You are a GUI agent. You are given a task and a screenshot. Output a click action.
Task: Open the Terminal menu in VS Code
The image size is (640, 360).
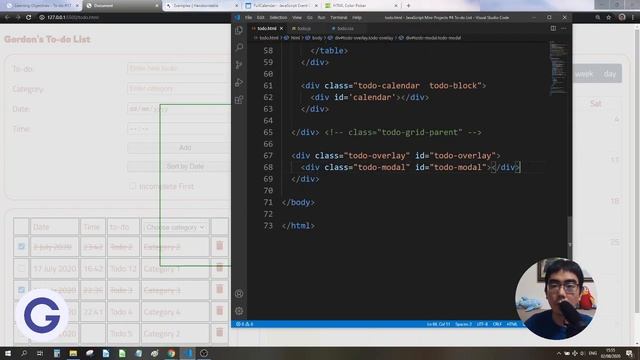[x=338, y=18]
